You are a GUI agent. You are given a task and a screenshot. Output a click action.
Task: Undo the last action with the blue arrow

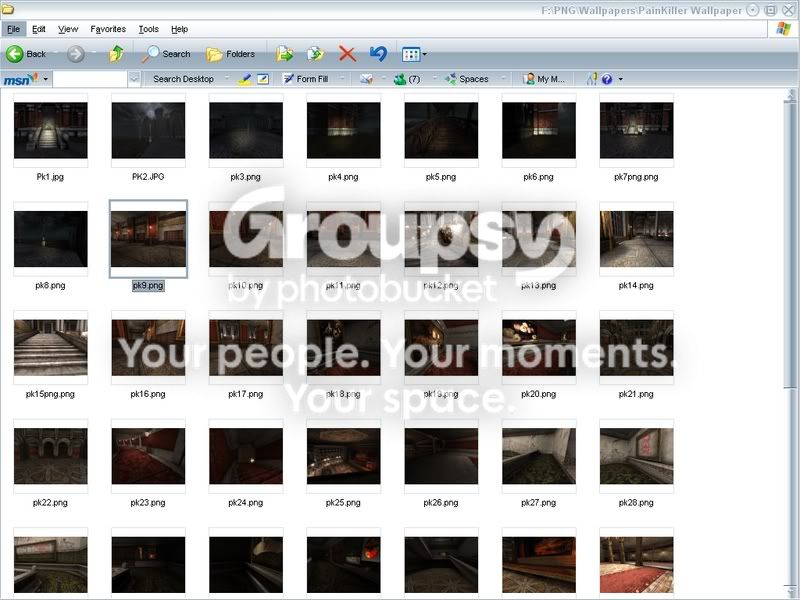(x=378, y=54)
